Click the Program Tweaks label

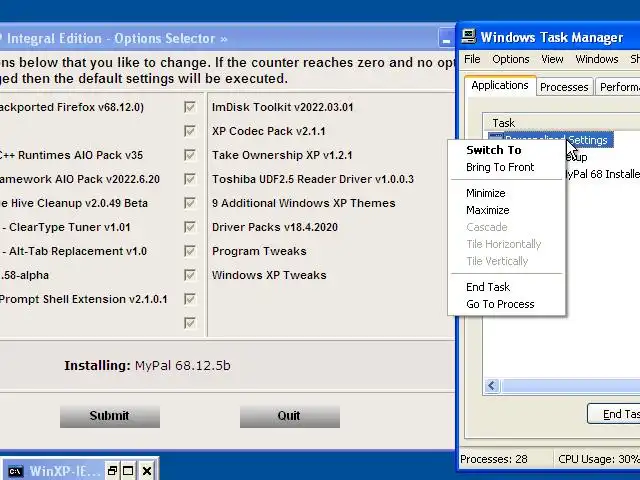259,251
